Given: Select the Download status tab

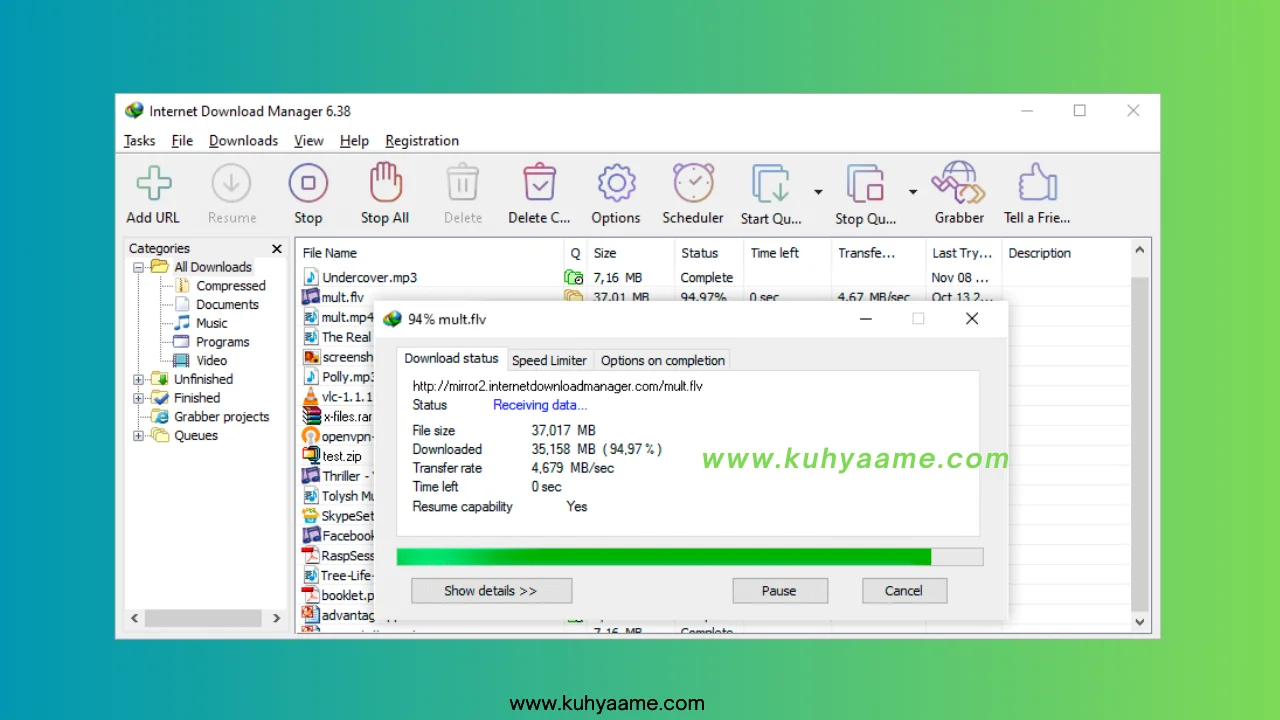Looking at the screenshot, I should 451,358.
